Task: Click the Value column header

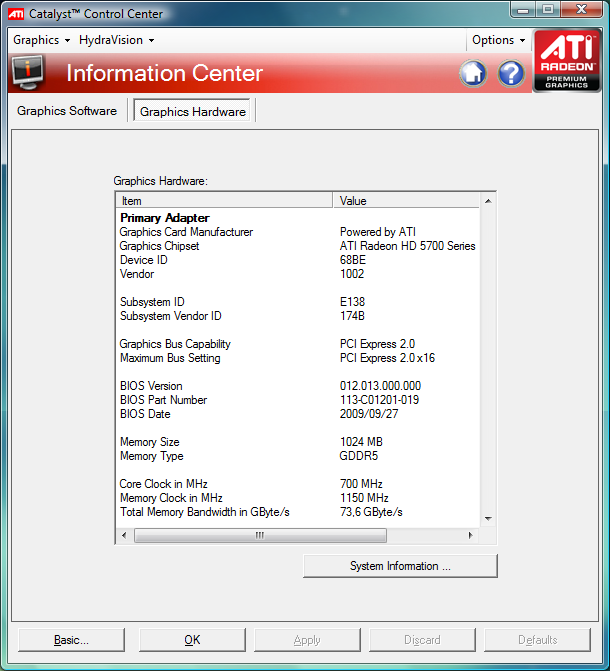Action: click(406, 201)
